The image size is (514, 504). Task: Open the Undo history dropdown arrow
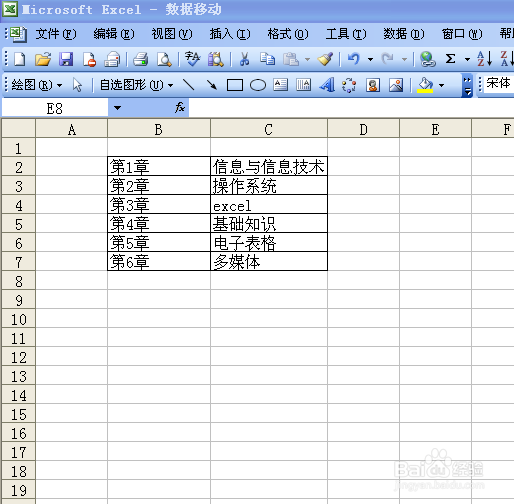tap(370, 60)
